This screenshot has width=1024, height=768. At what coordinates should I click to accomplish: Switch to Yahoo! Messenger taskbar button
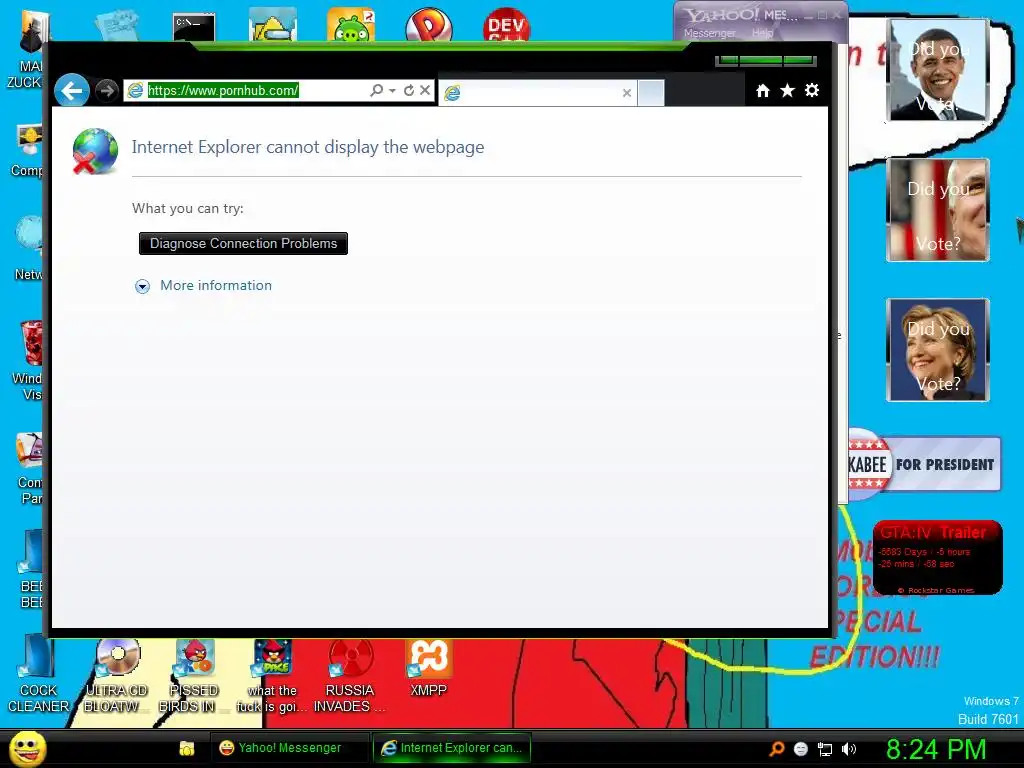click(288, 748)
